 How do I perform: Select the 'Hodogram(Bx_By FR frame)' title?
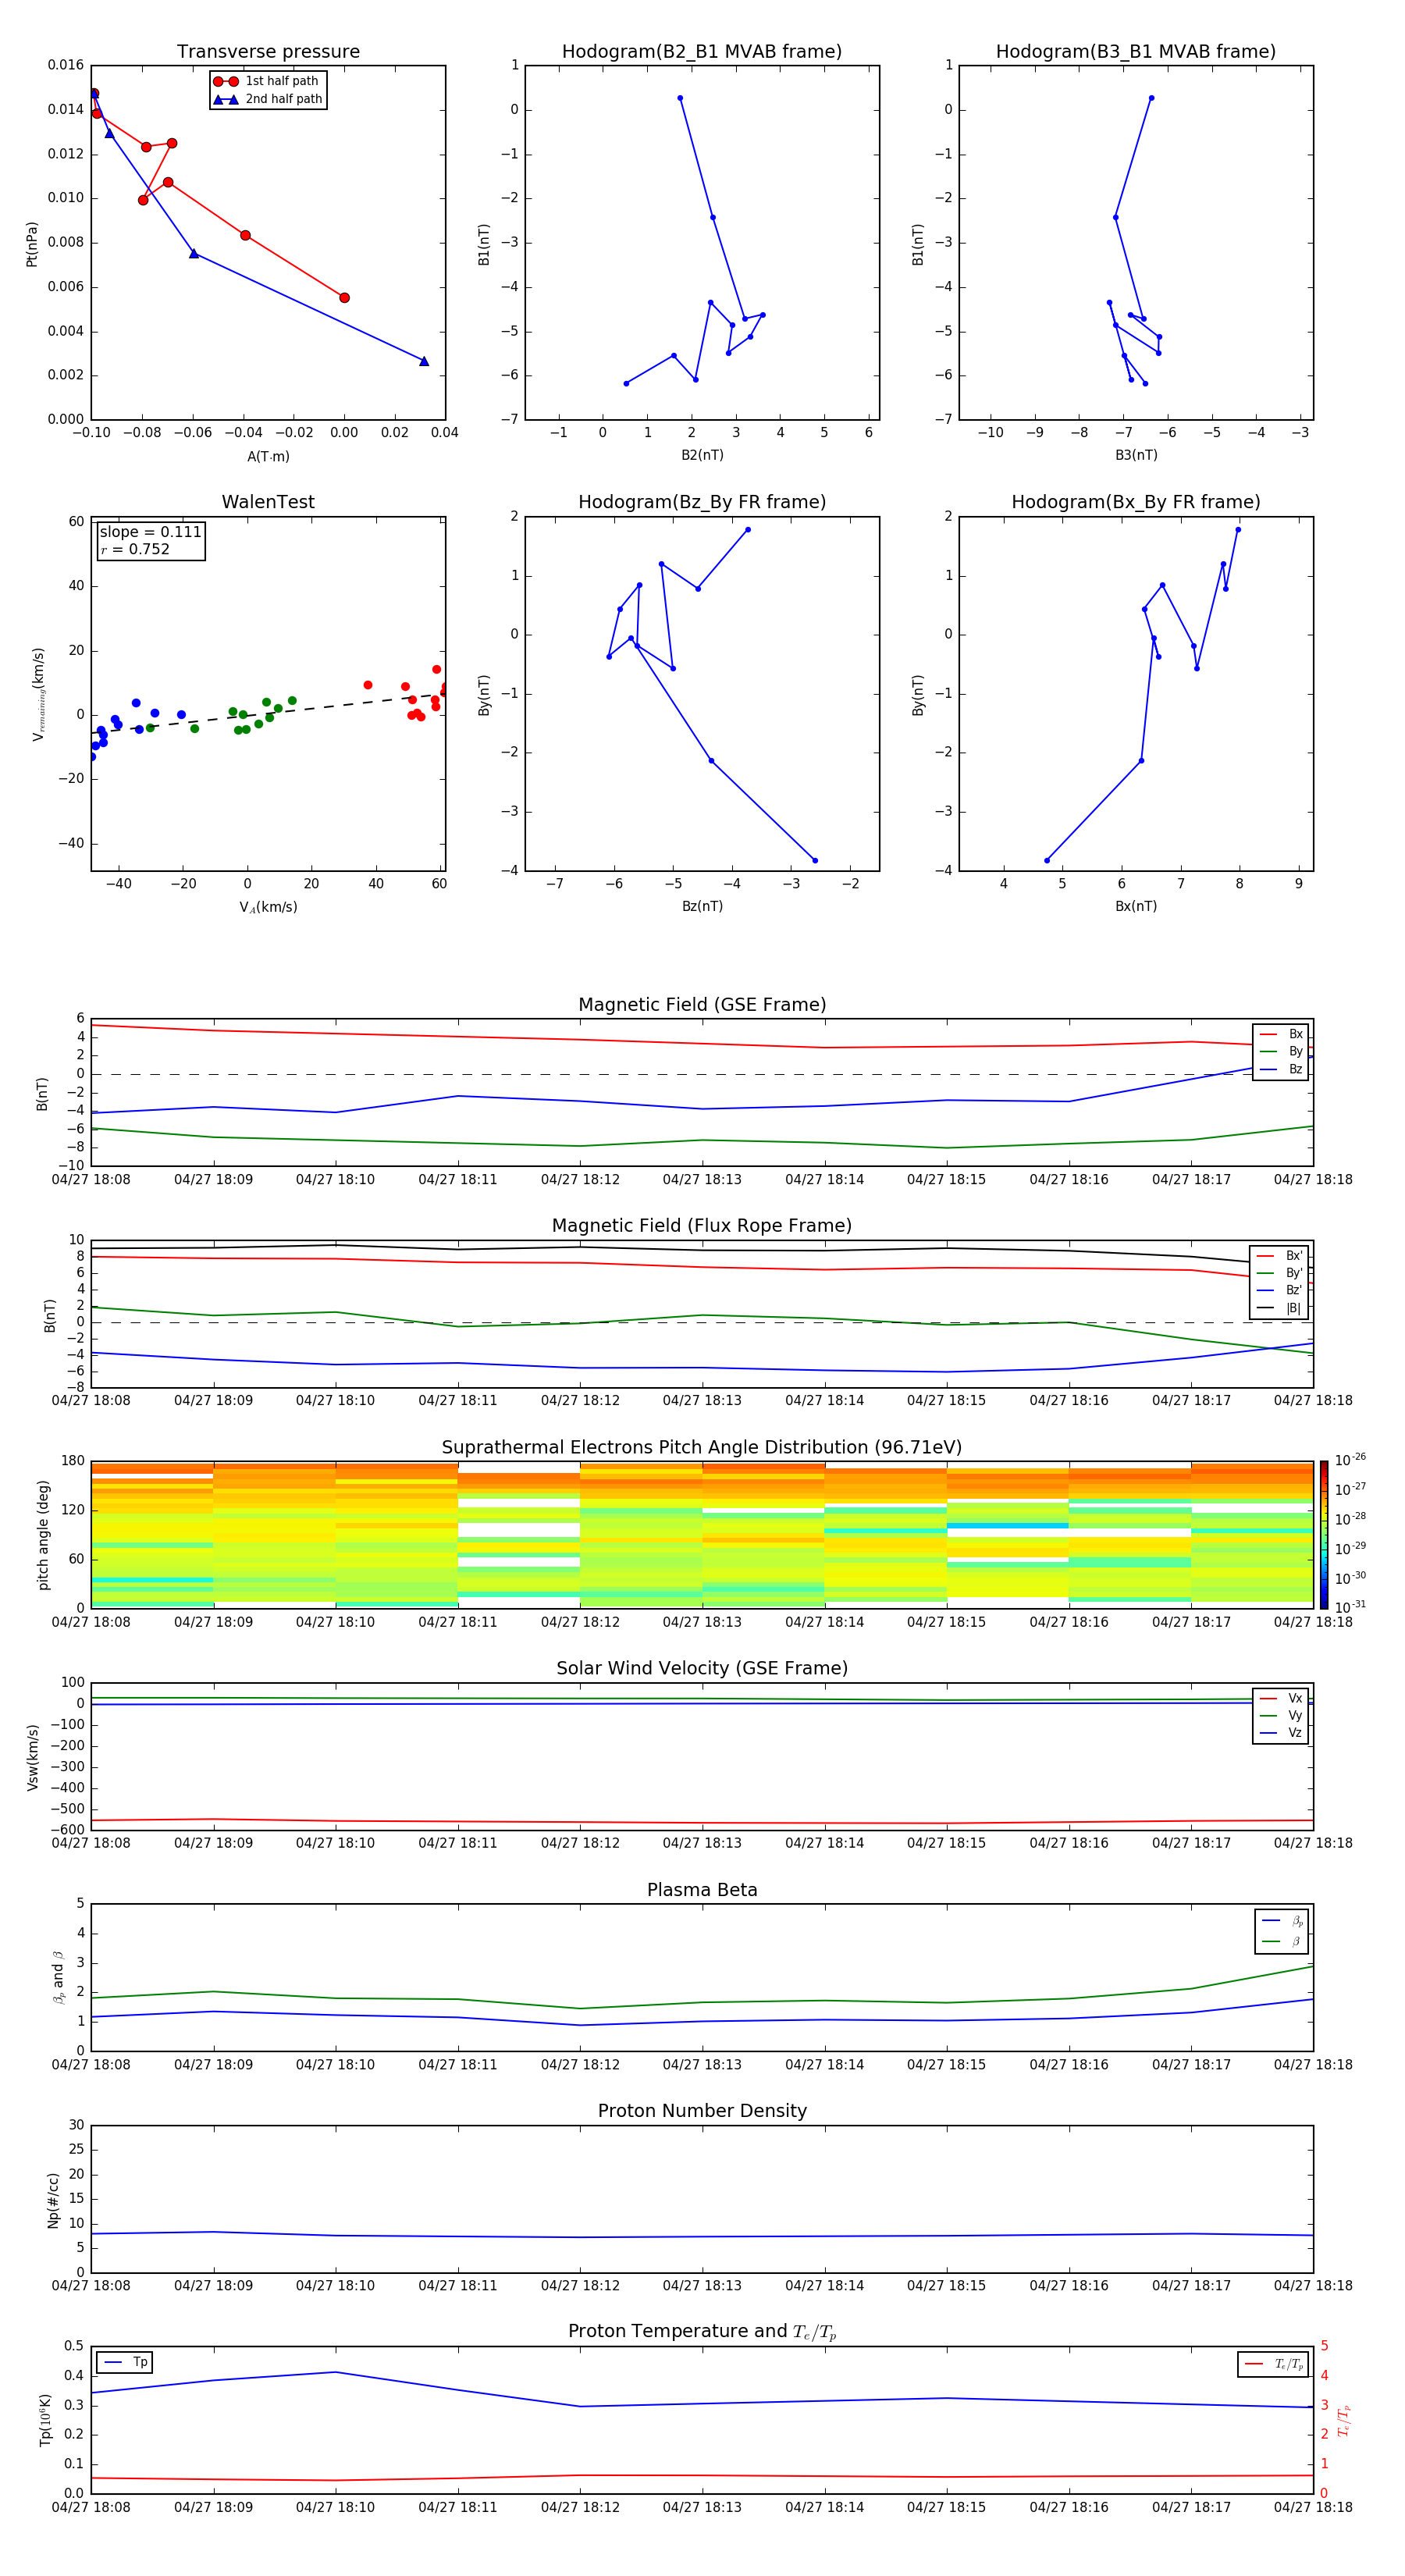(x=1136, y=502)
